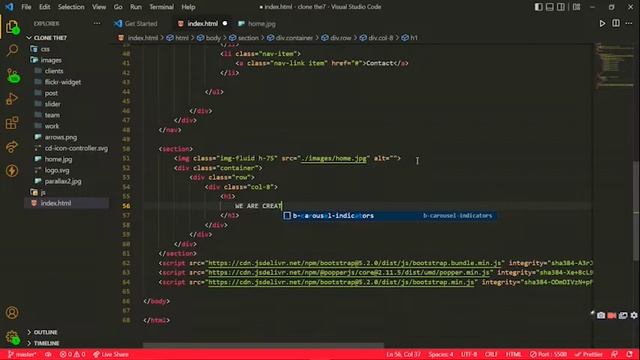Open Customize Layout icon

[576, 7]
